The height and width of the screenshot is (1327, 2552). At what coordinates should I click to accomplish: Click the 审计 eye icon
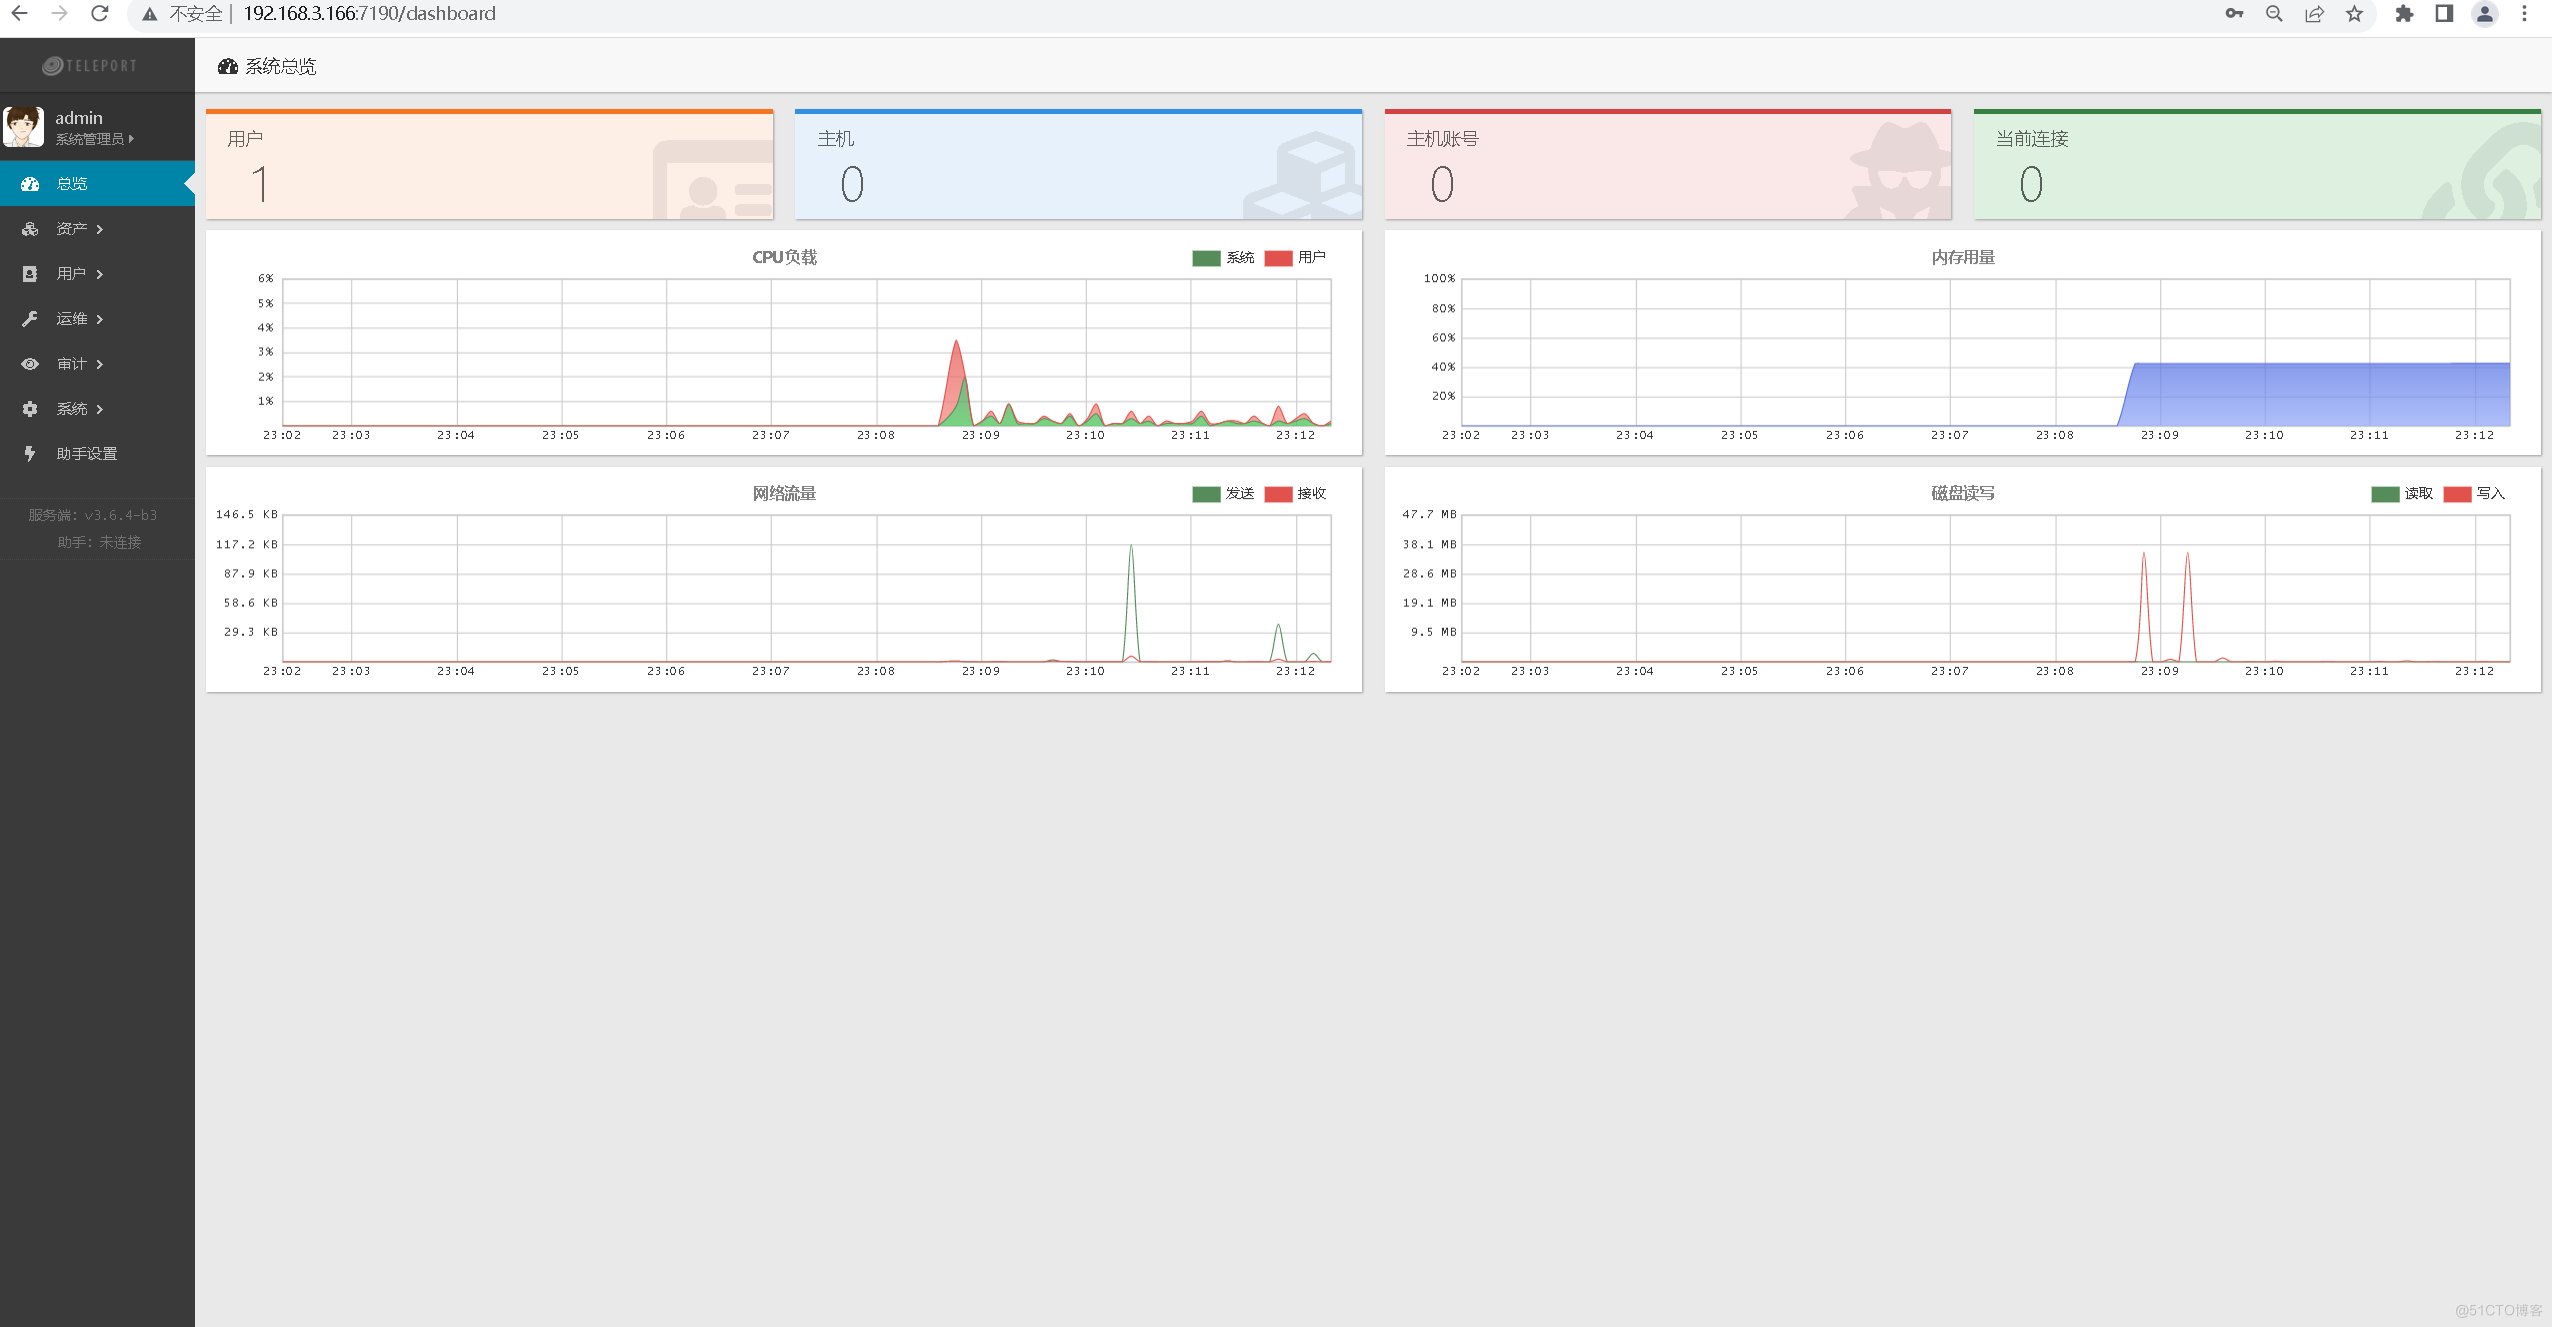pyautogui.click(x=30, y=364)
